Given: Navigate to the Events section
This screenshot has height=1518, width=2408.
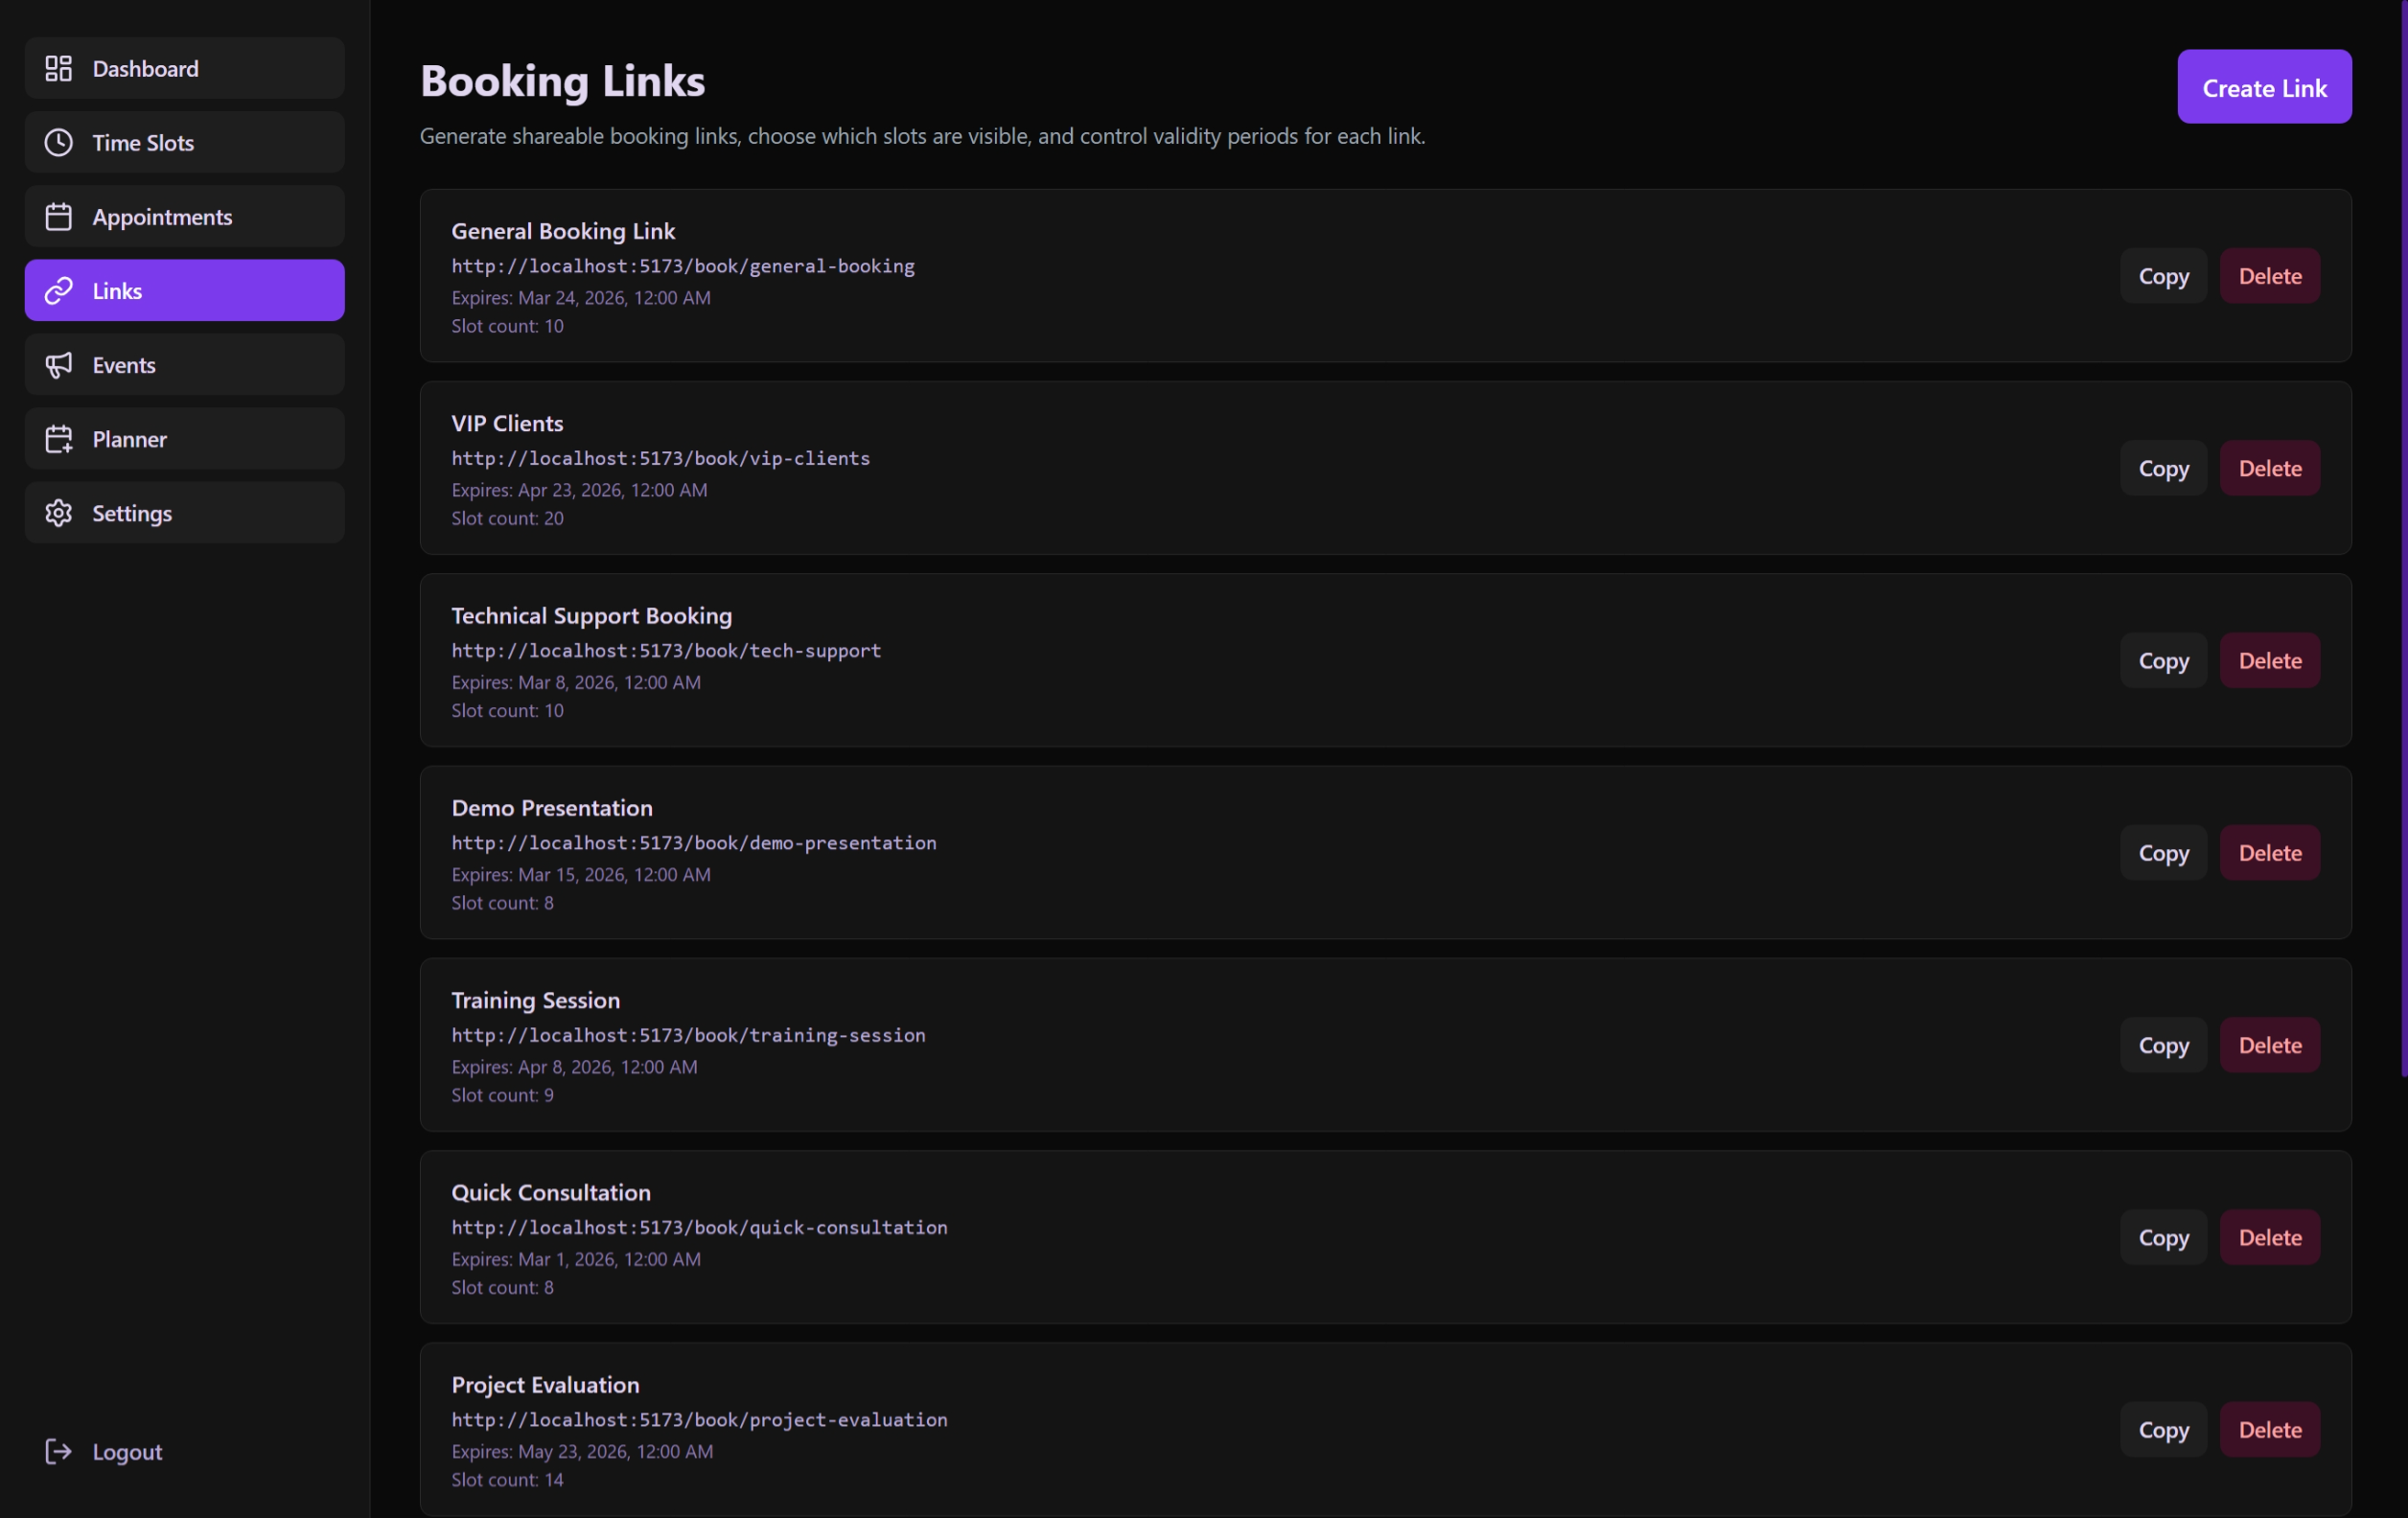Looking at the screenshot, I should 124,364.
